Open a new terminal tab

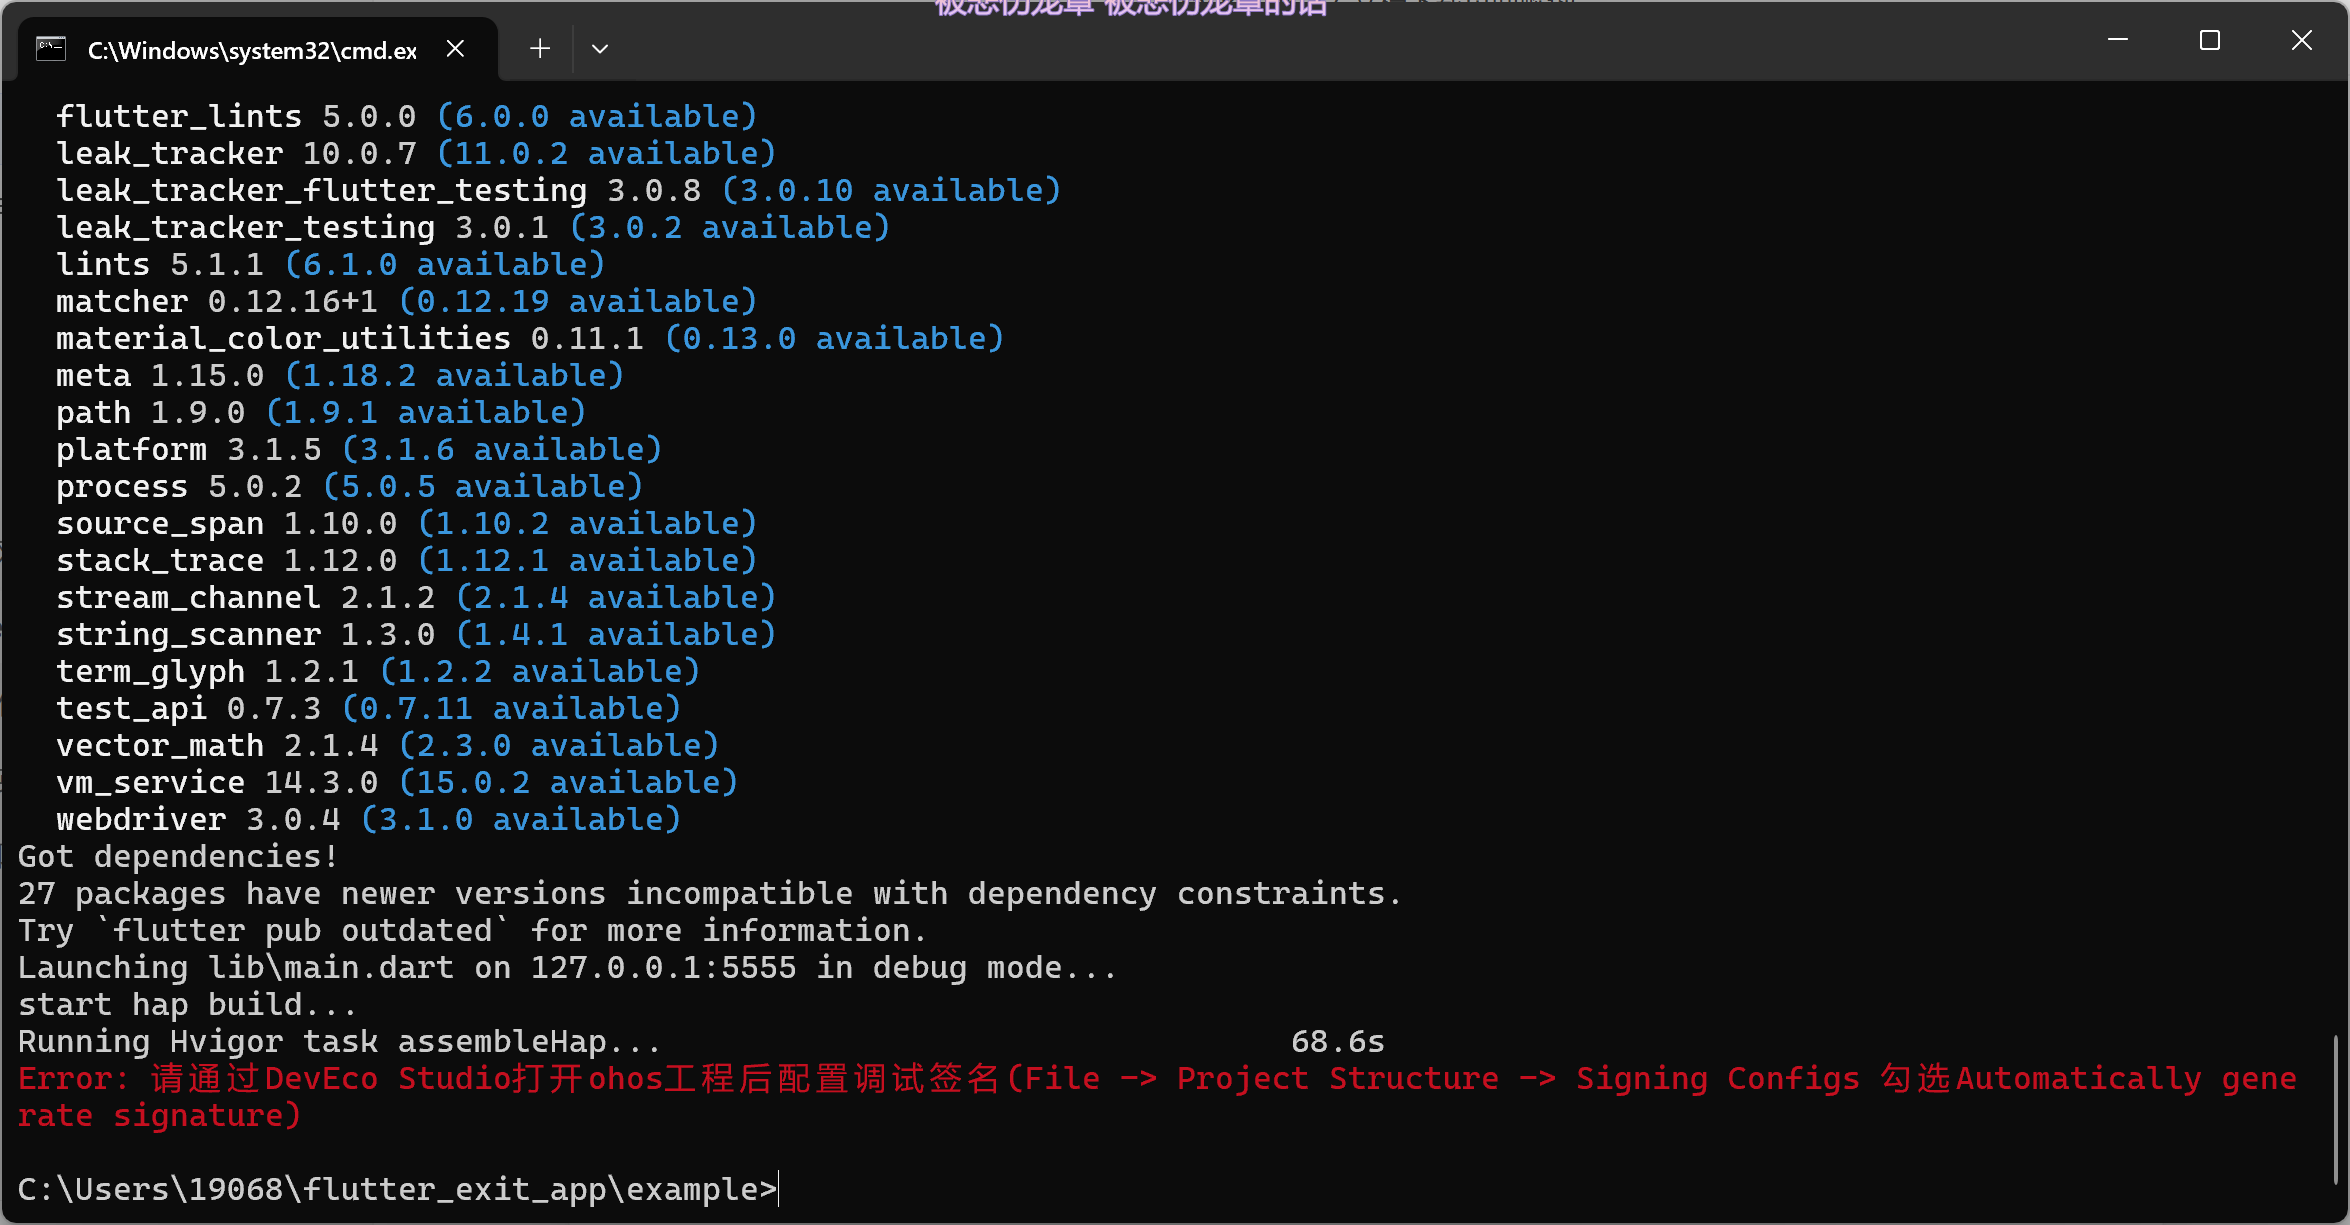click(x=540, y=48)
